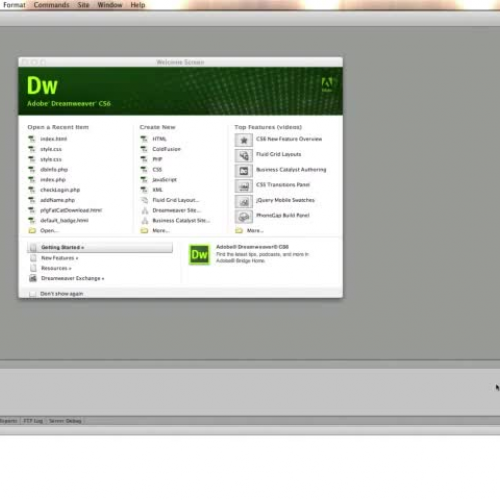Open the Resources link
Screen dimensions: 500x500
click(x=56, y=268)
